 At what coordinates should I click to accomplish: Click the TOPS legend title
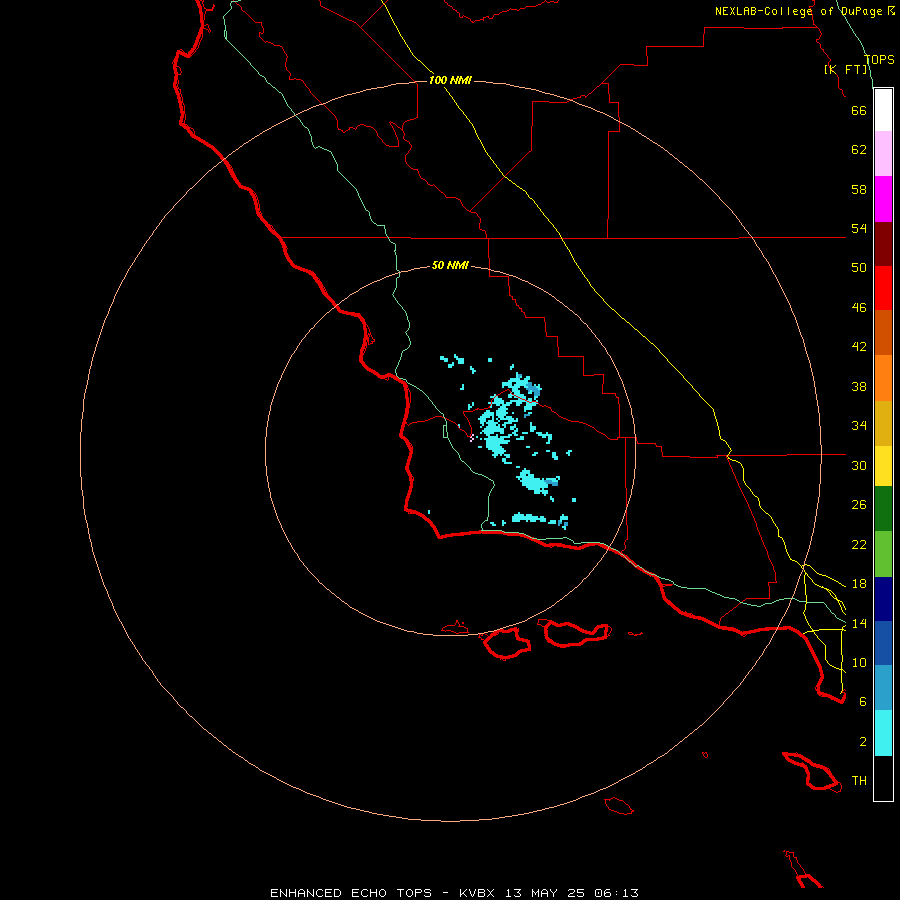pos(879,60)
